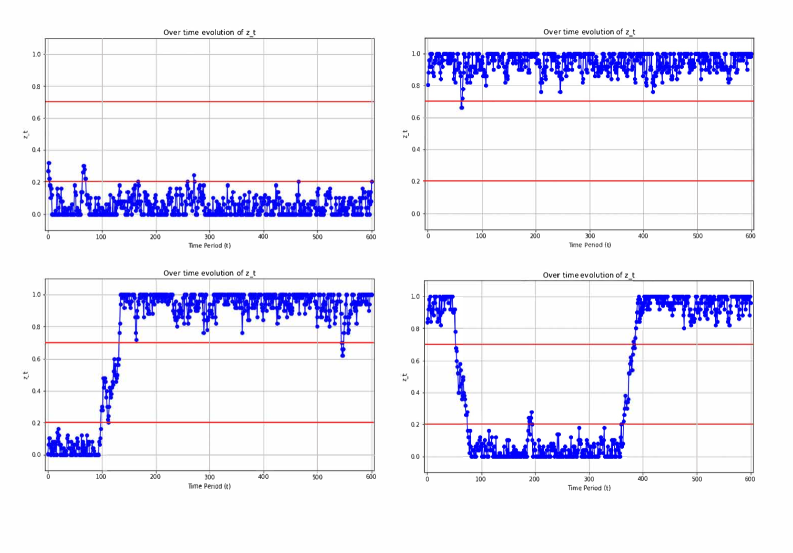
Task: Click y-axis tick '0.8' on bottom-left plot
Action: pos(36,327)
